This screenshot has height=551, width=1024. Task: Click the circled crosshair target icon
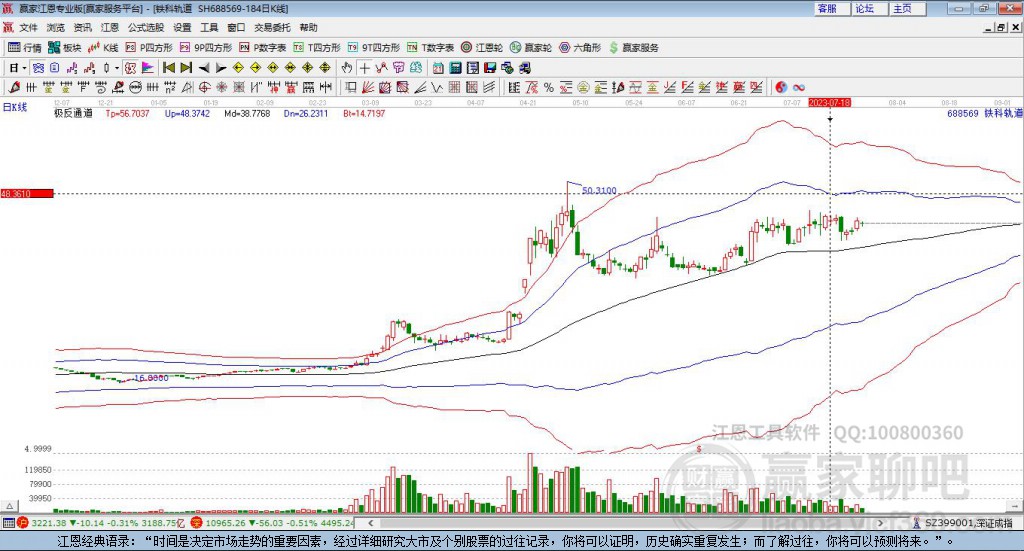pos(204,87)
